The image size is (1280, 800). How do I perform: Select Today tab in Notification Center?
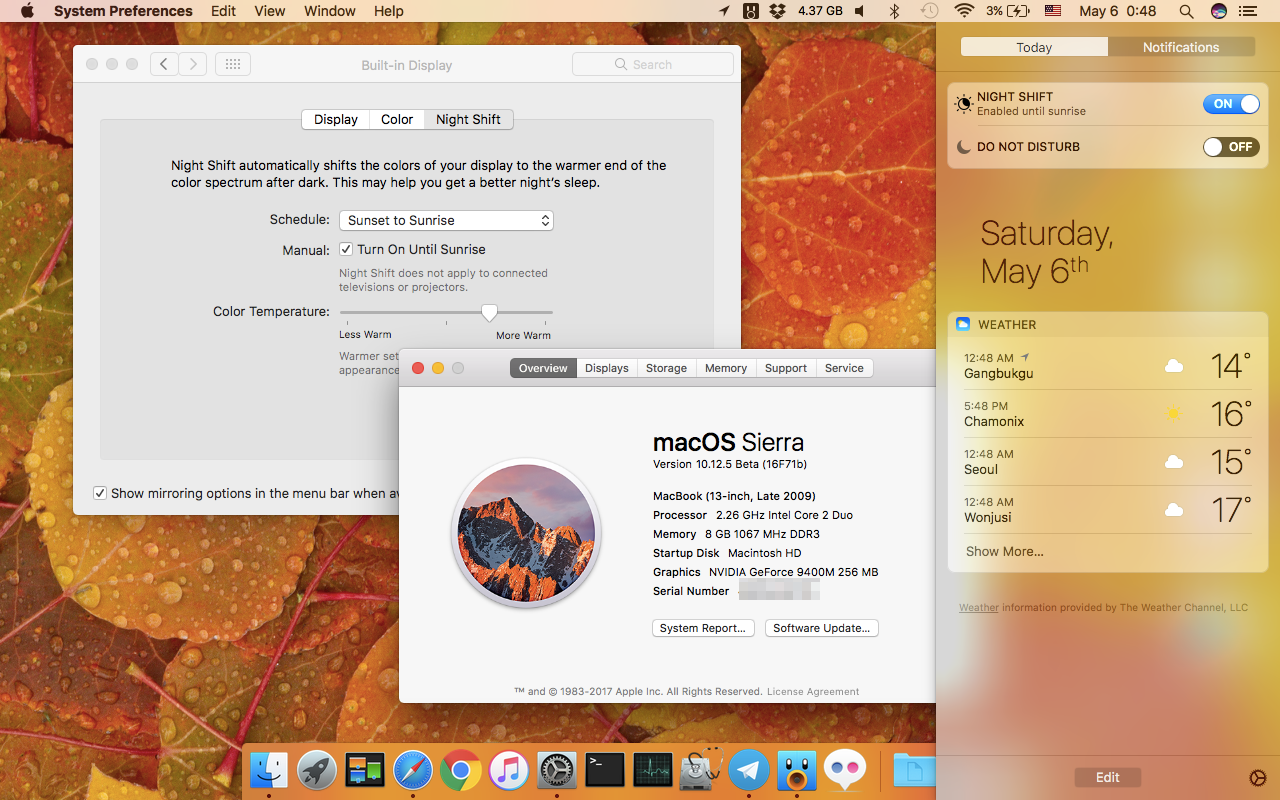point(1034,47)
